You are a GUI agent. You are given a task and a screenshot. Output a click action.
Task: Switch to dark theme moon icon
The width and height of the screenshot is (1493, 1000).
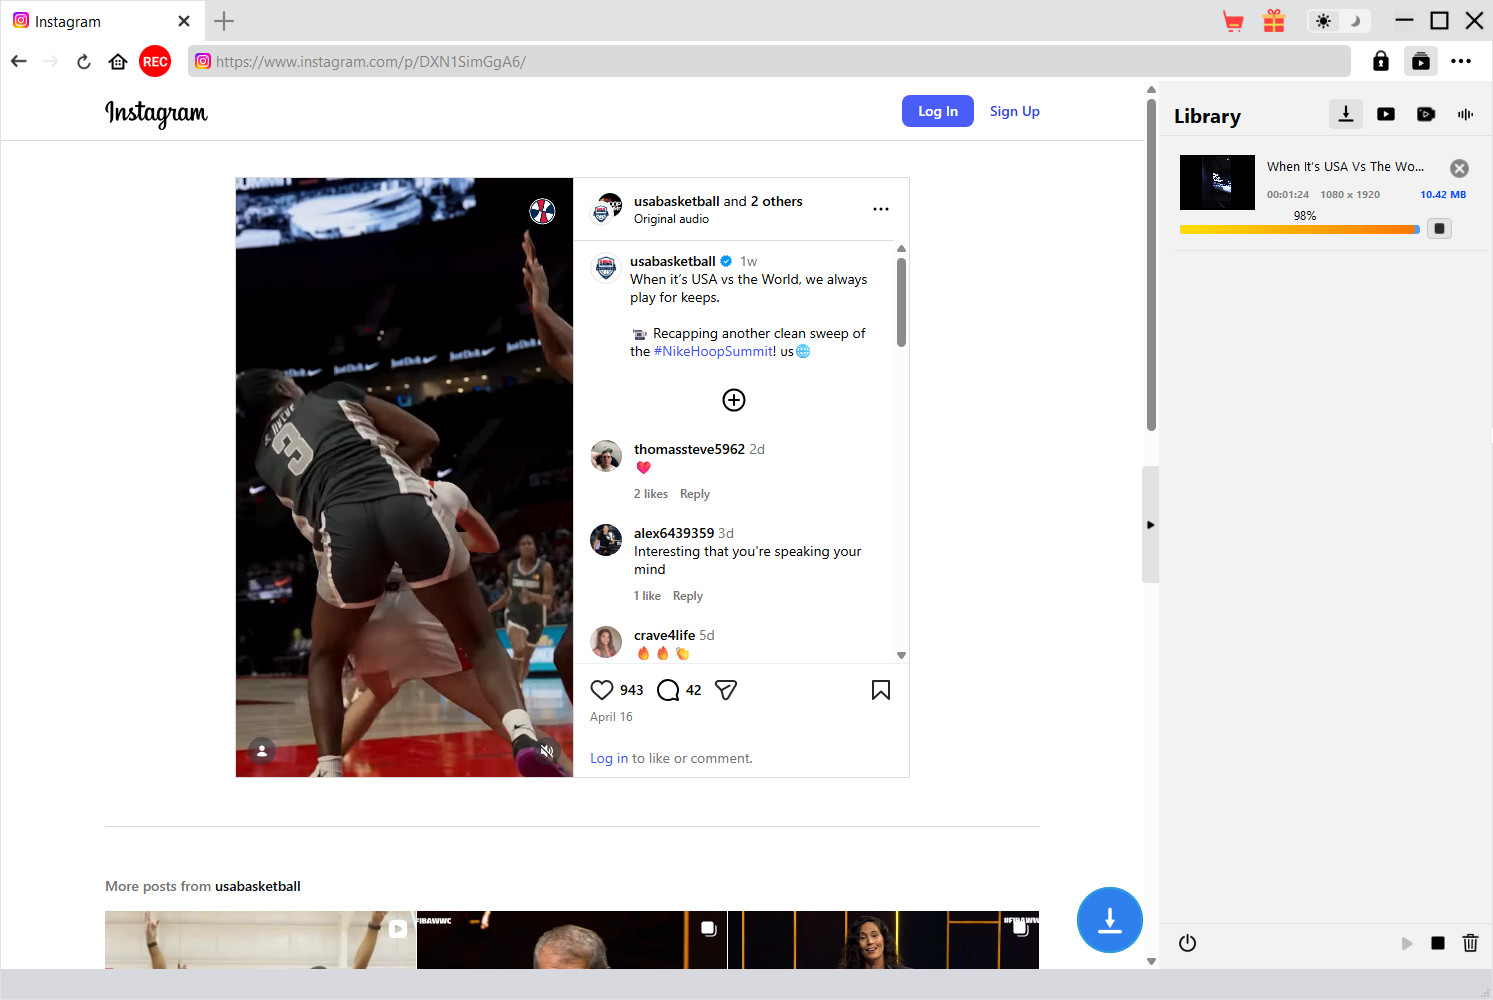[1355, 21]
